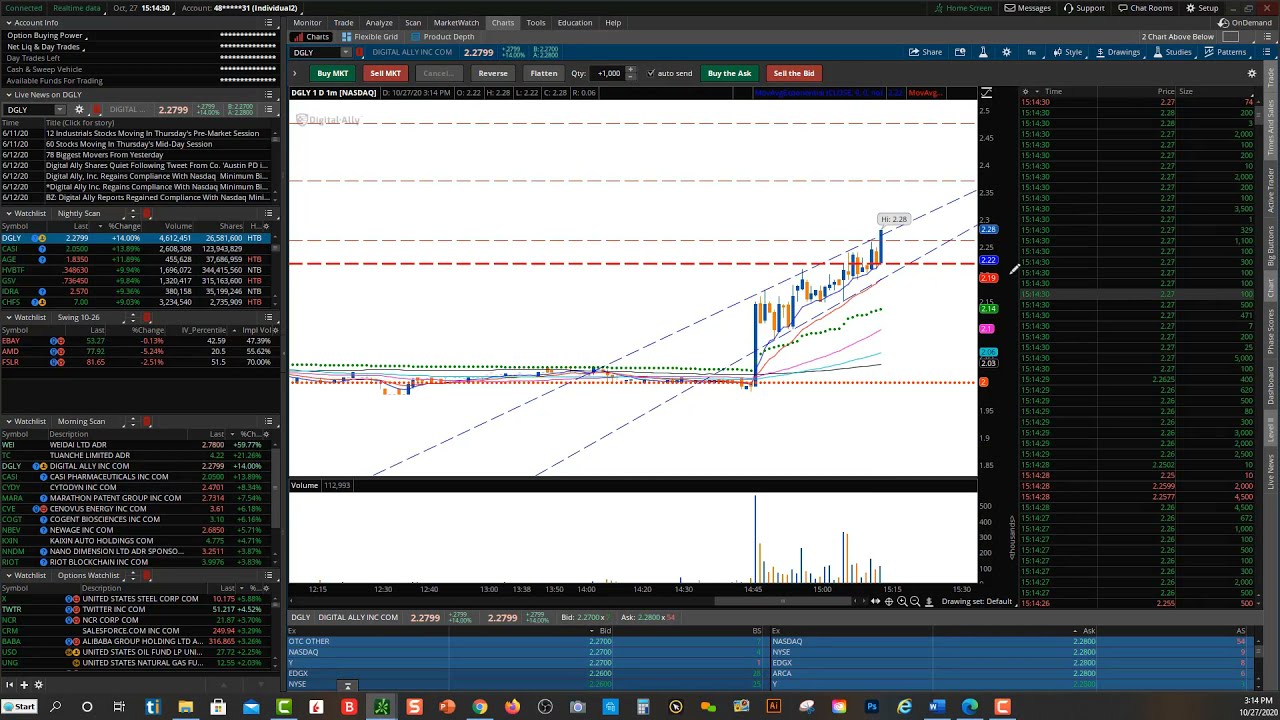Open Account Info section menu icon
This screenshot has height=720, width=1280.
268,22
